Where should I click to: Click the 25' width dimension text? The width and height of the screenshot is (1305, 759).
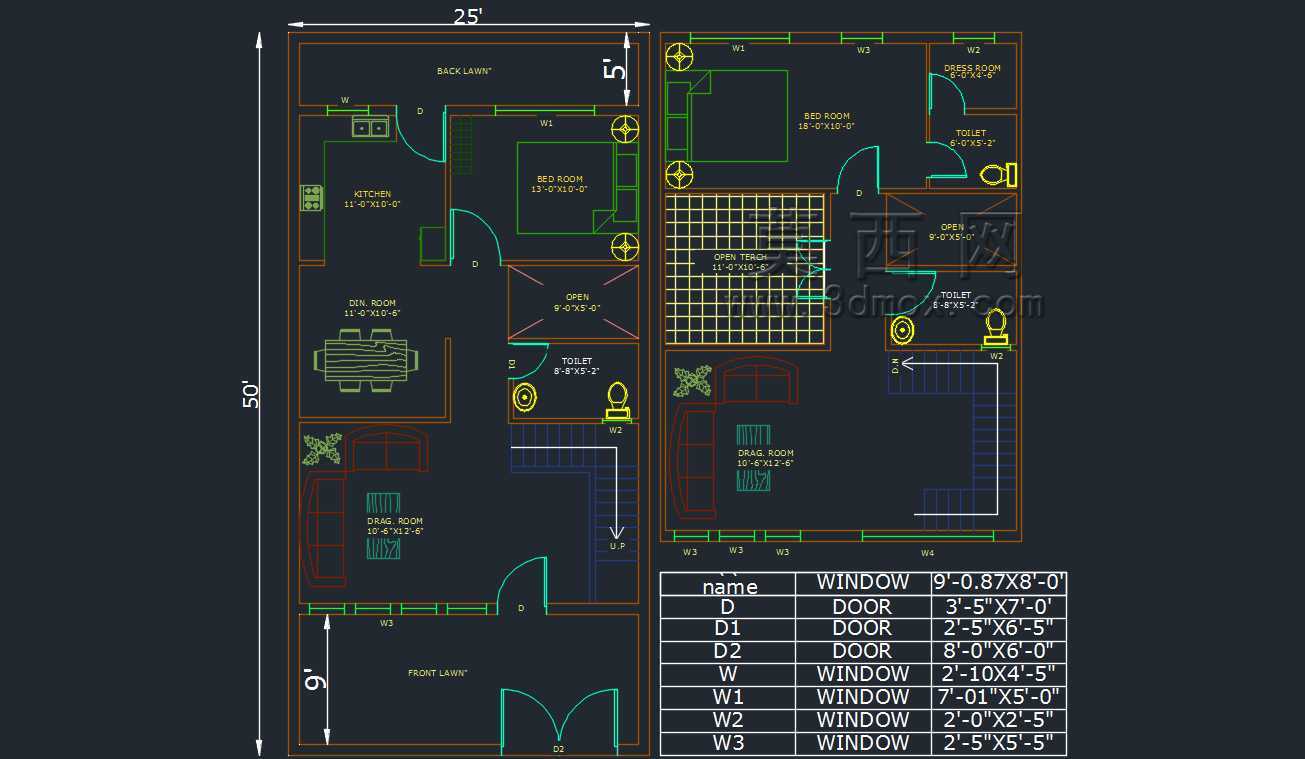[x=468, y=16]
